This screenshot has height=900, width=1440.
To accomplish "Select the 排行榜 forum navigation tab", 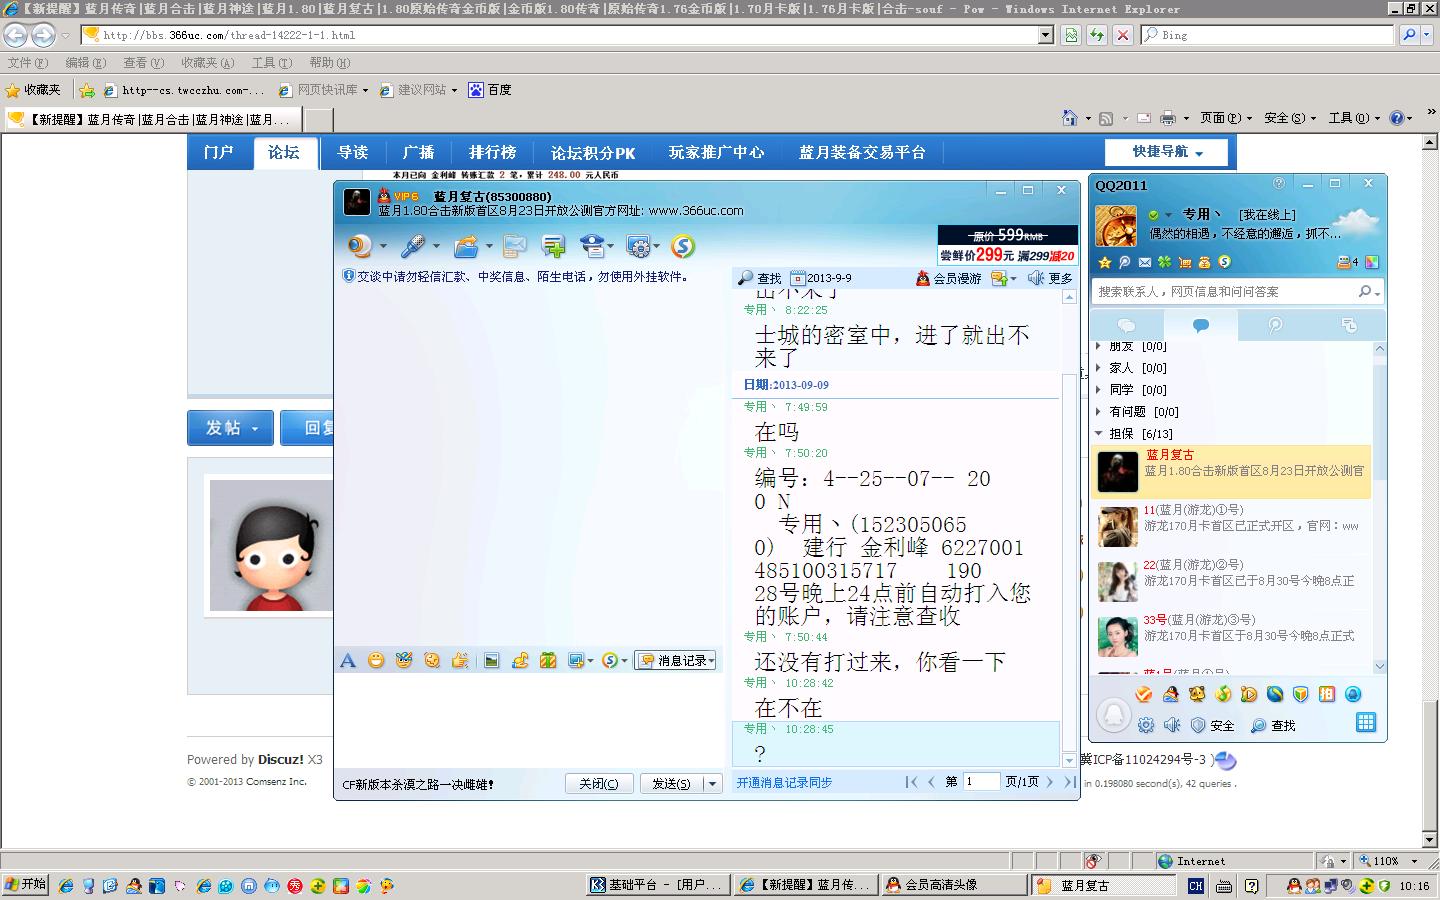I will [x=492, y=152].
